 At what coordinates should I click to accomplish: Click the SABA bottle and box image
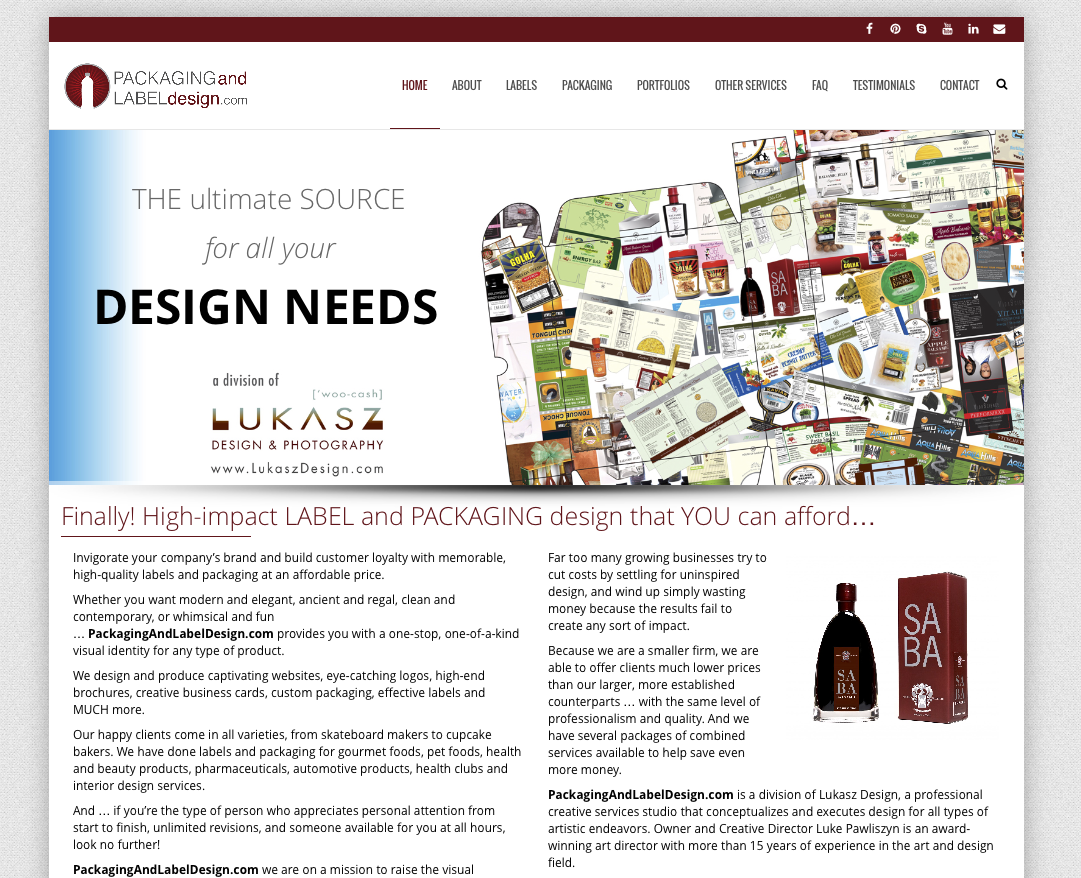click(891, 648)
